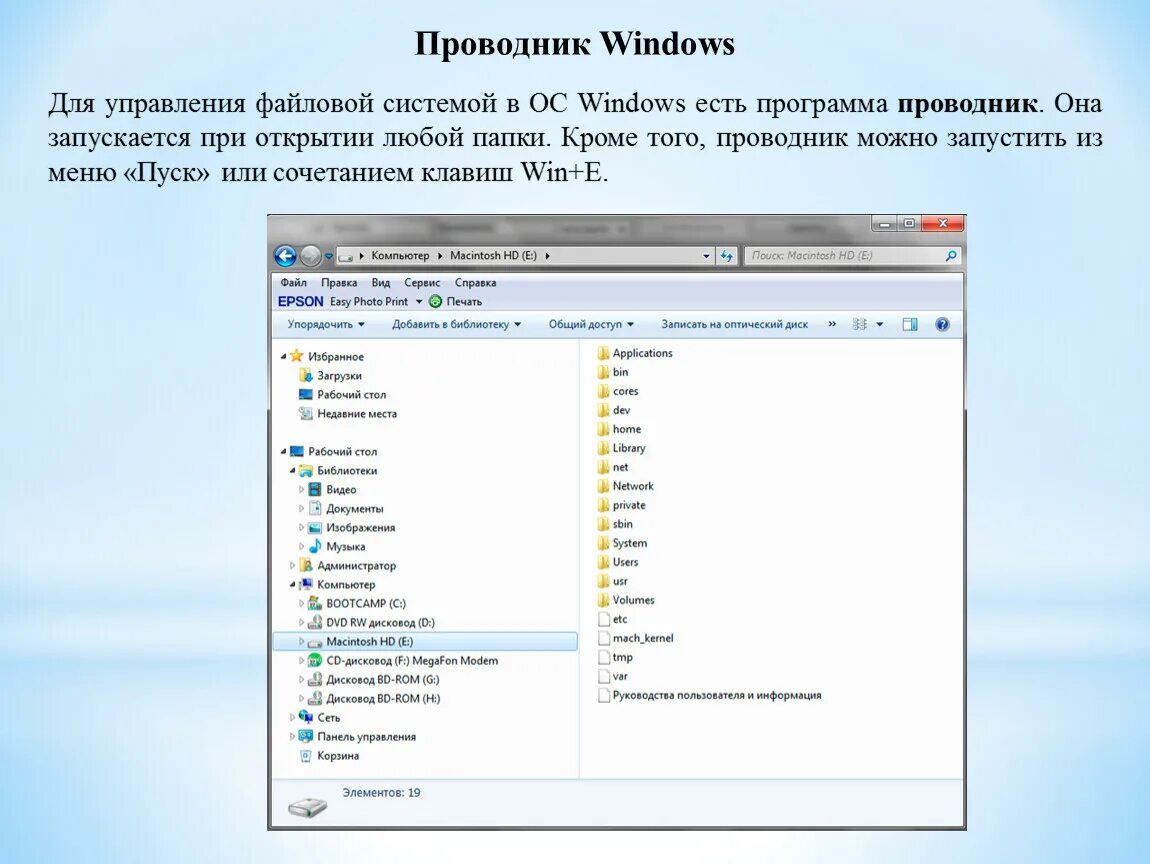
Task: Open the view options dropdown arrow
Action: (x=879, y=324)
